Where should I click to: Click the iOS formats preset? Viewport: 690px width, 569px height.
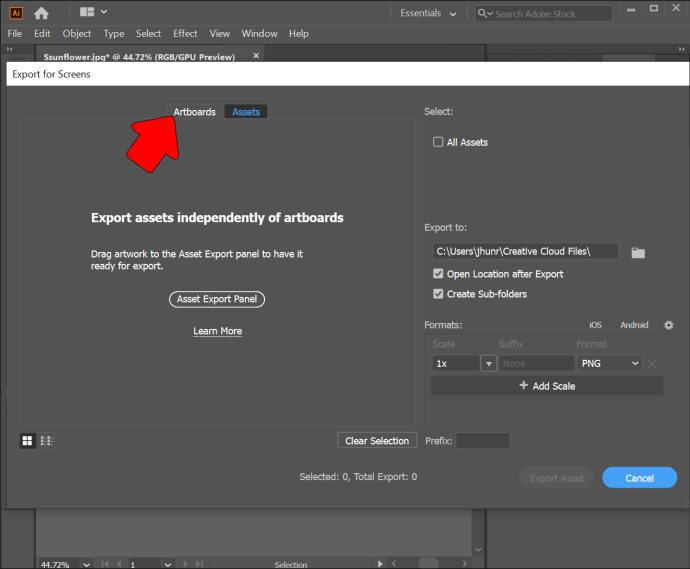[595, 325]
